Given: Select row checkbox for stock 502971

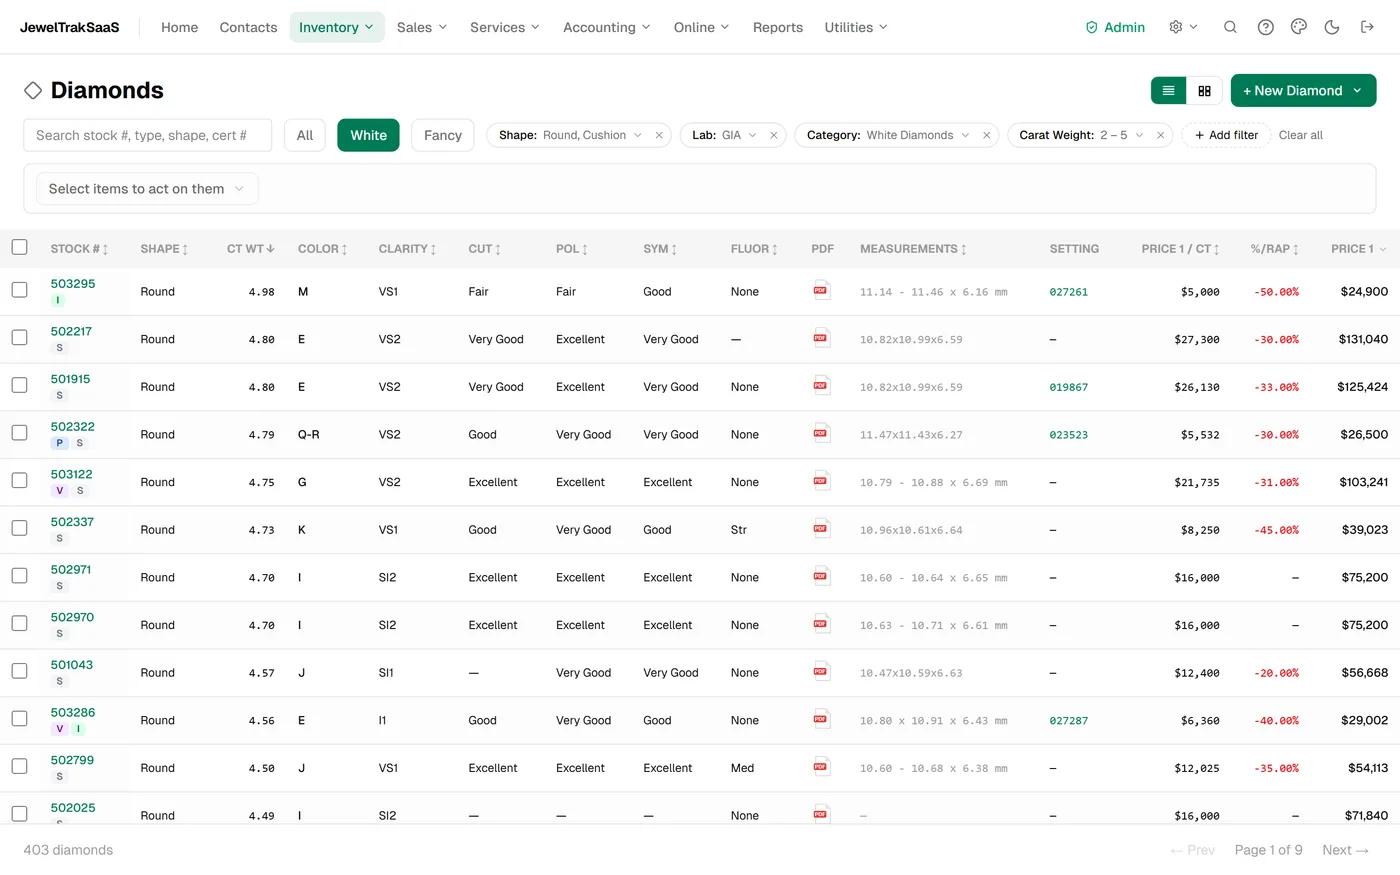Looking at the screenshot, I should point(19,576).
